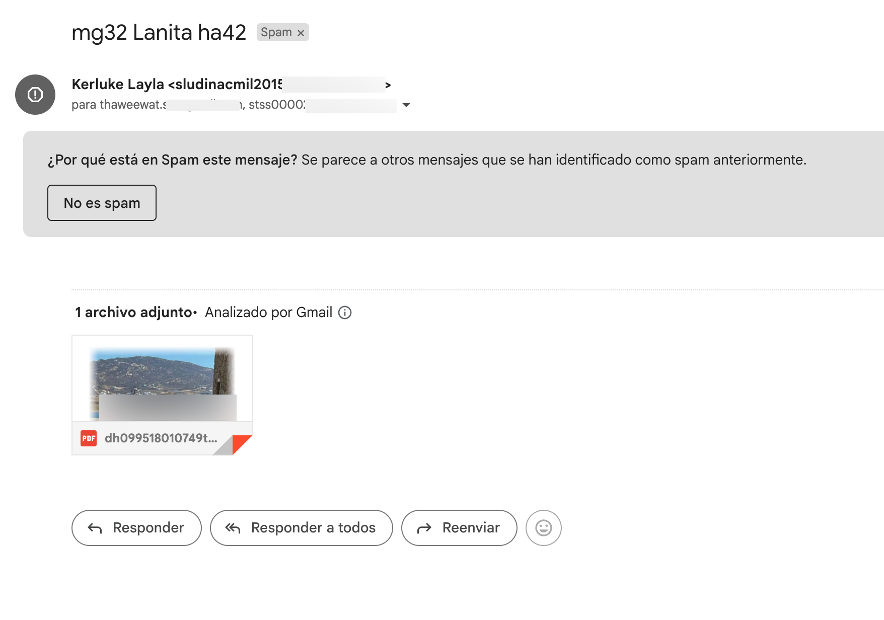Image resolution: width=884 pixels, height=620 pixels.
Task: Click the attachment filename dh099518010749t
Action: point(160,438)
